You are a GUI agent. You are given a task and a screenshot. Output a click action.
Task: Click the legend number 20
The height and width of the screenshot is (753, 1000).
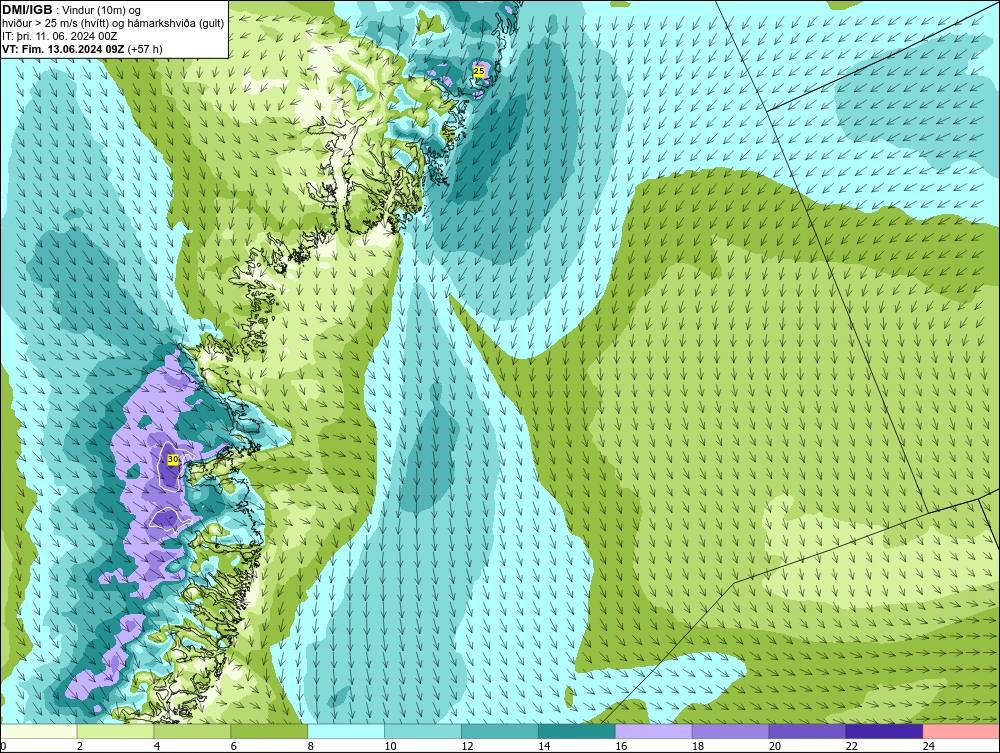point(775,746)
